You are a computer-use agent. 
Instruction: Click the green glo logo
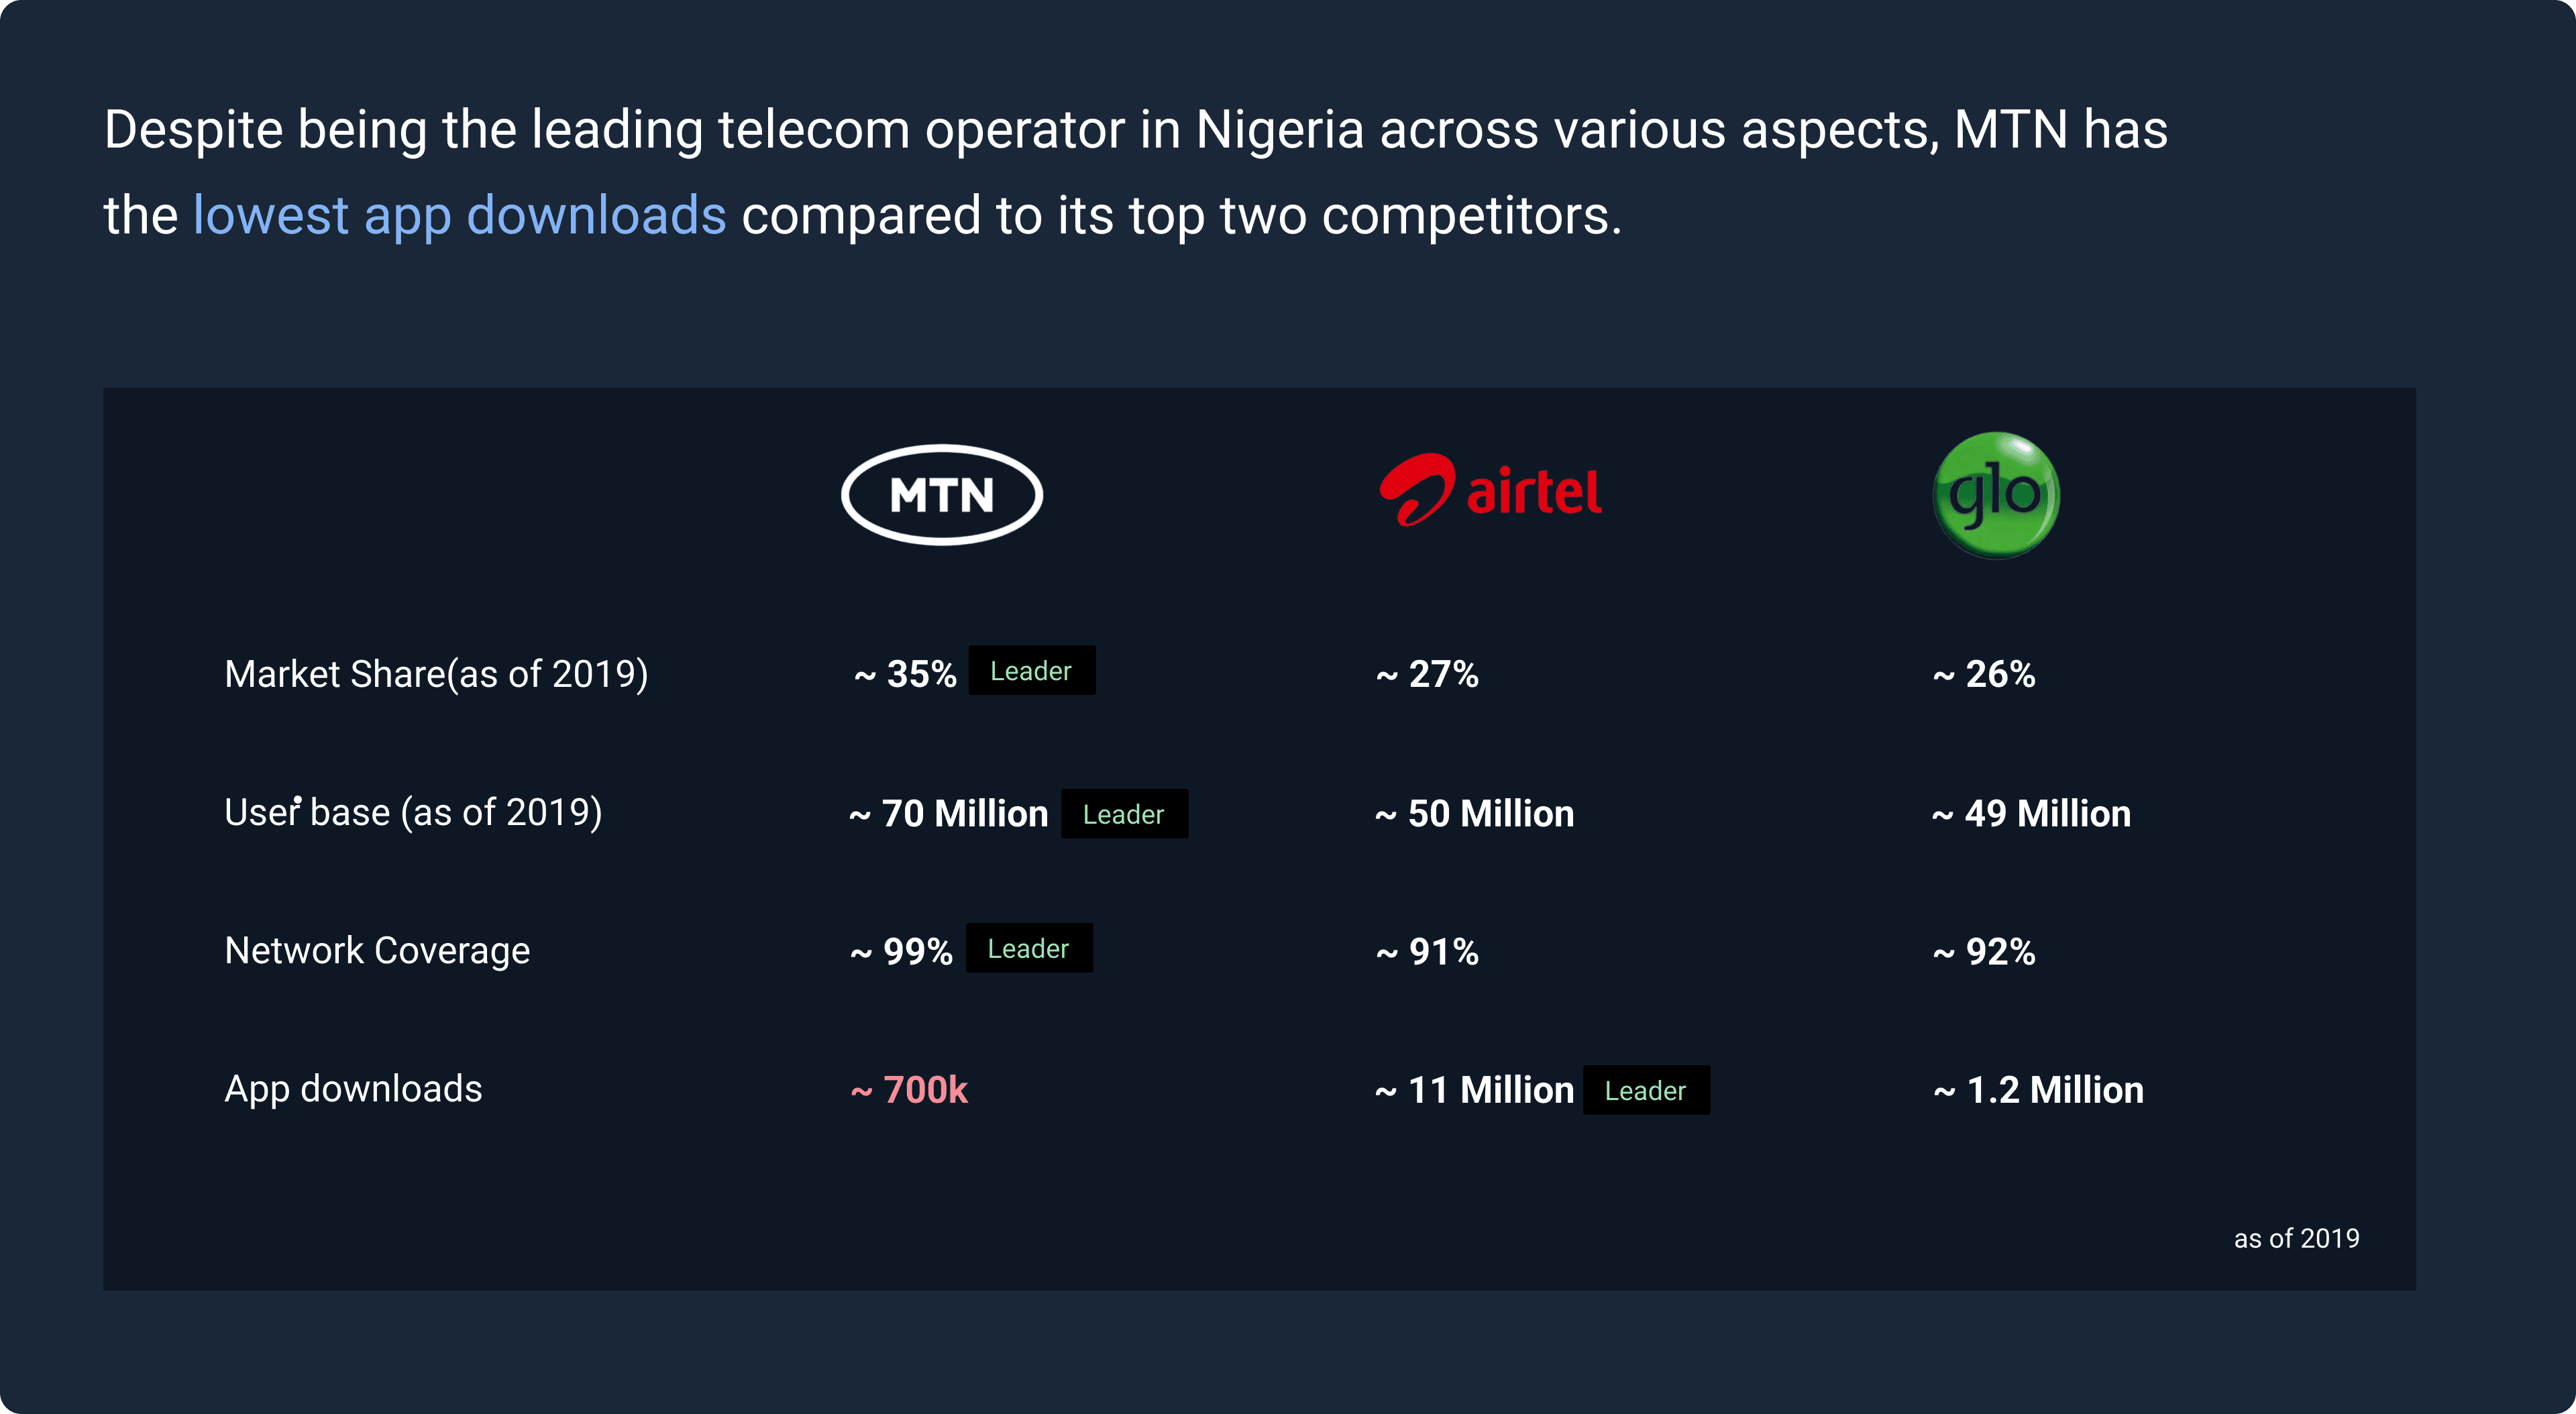tap(1996, 495)
